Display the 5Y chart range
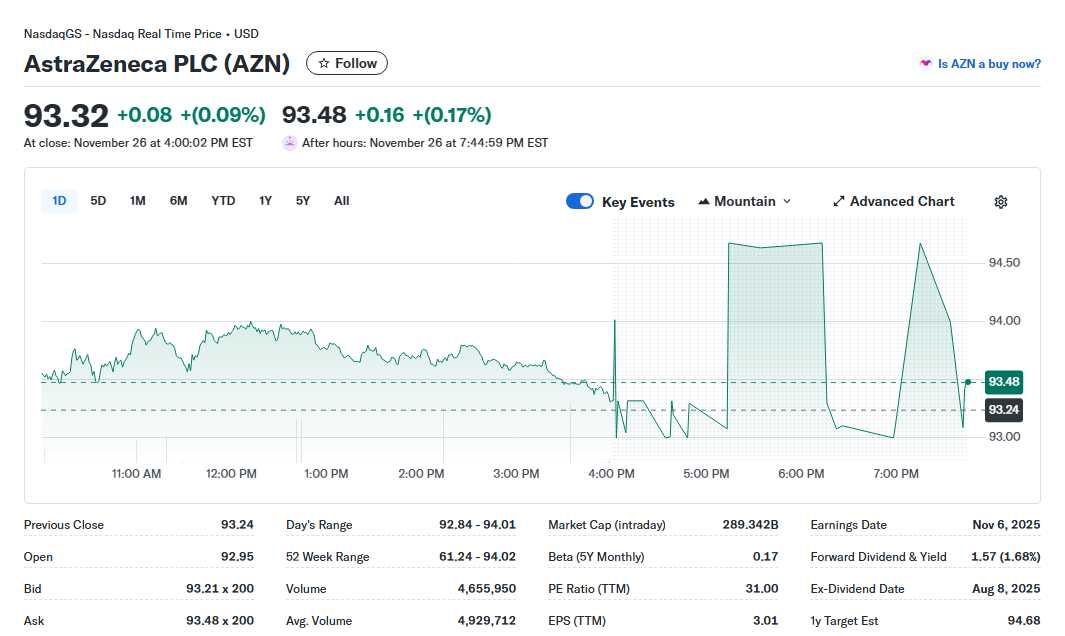 [303, 201]
